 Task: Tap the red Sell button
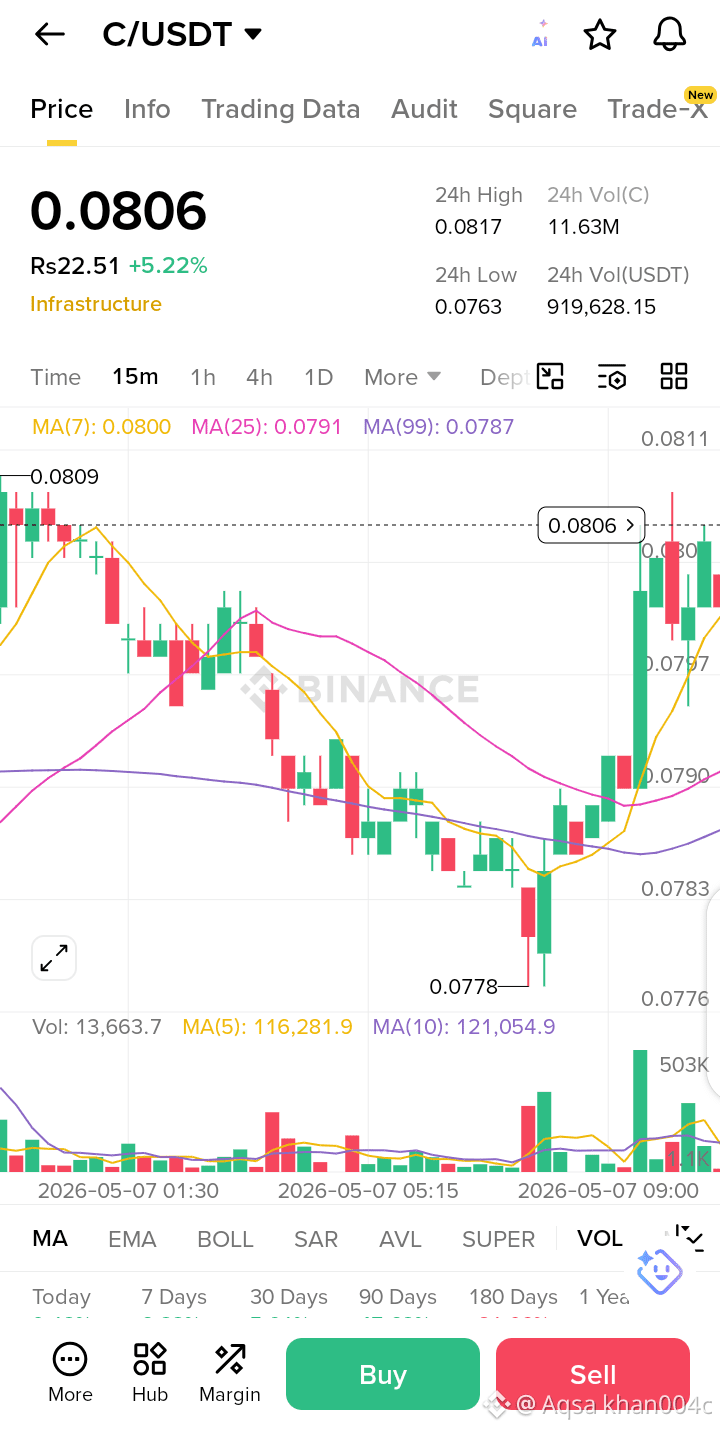[593, 1374]
